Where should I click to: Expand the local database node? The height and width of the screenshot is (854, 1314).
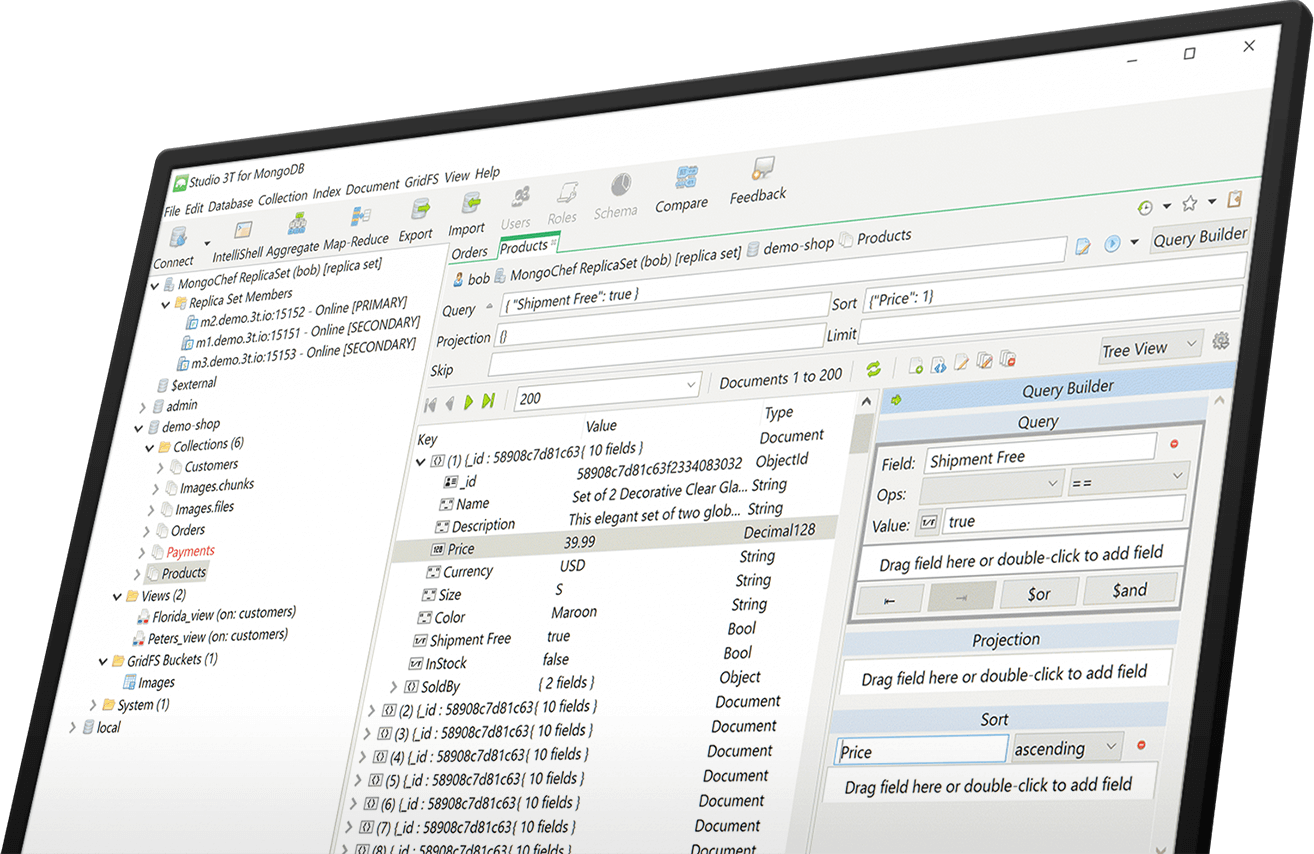pos(71,729)
